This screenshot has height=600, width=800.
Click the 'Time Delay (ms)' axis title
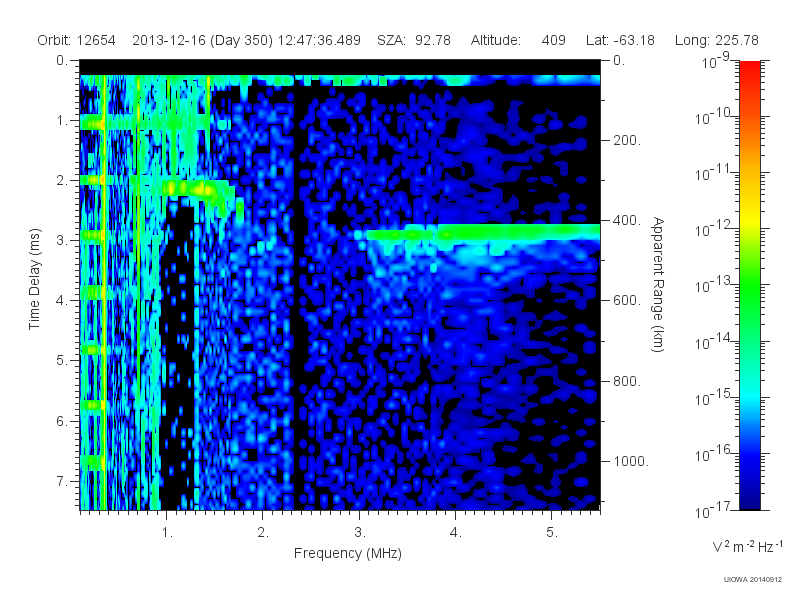tap(34, 279)
